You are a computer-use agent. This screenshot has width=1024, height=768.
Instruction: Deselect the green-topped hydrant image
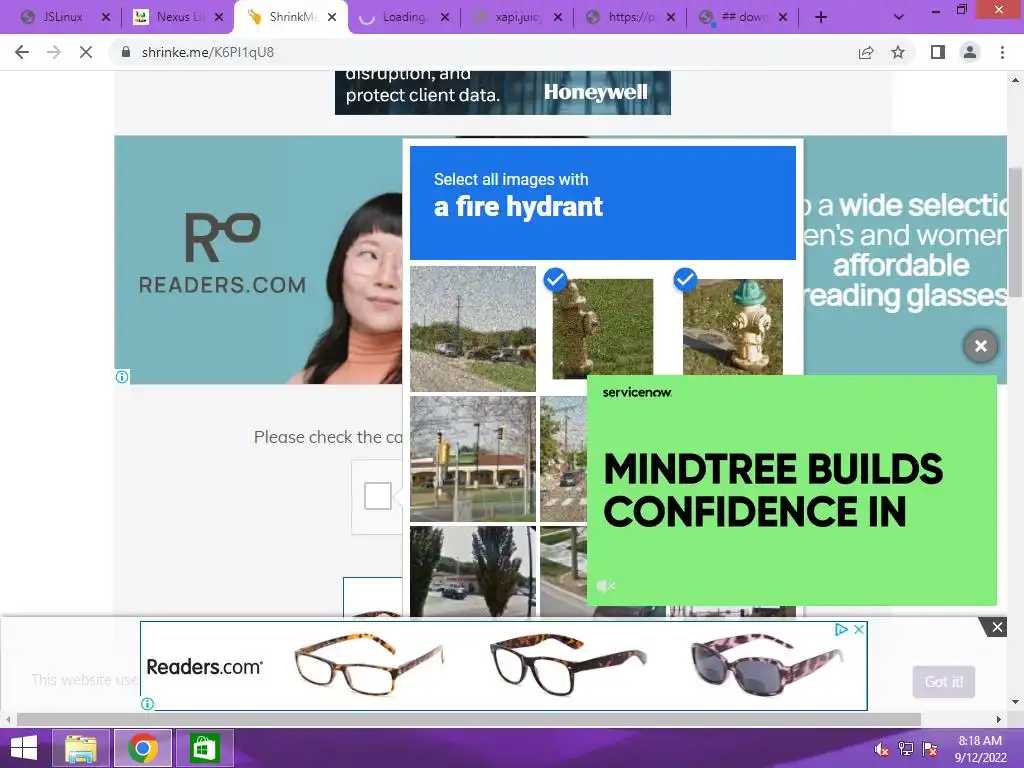point(733,328)
